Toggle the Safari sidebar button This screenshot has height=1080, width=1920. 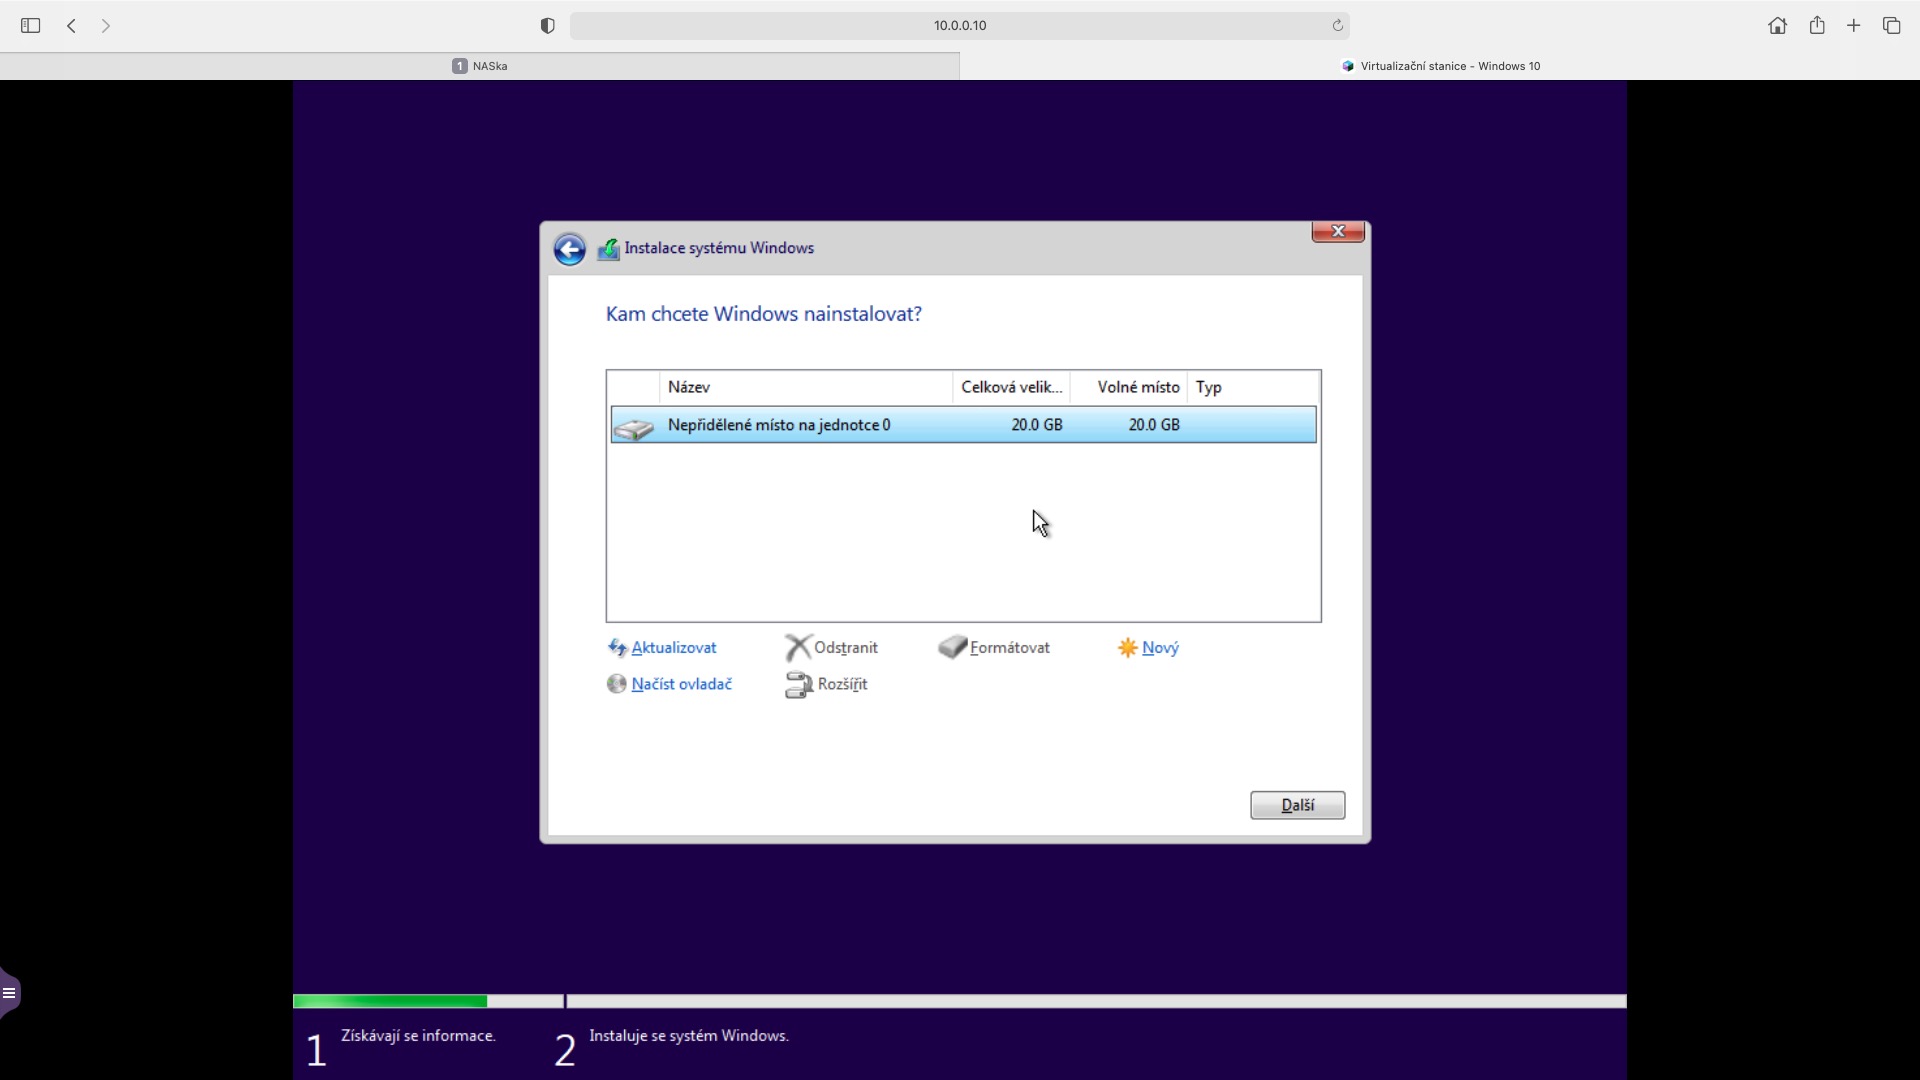30,26
